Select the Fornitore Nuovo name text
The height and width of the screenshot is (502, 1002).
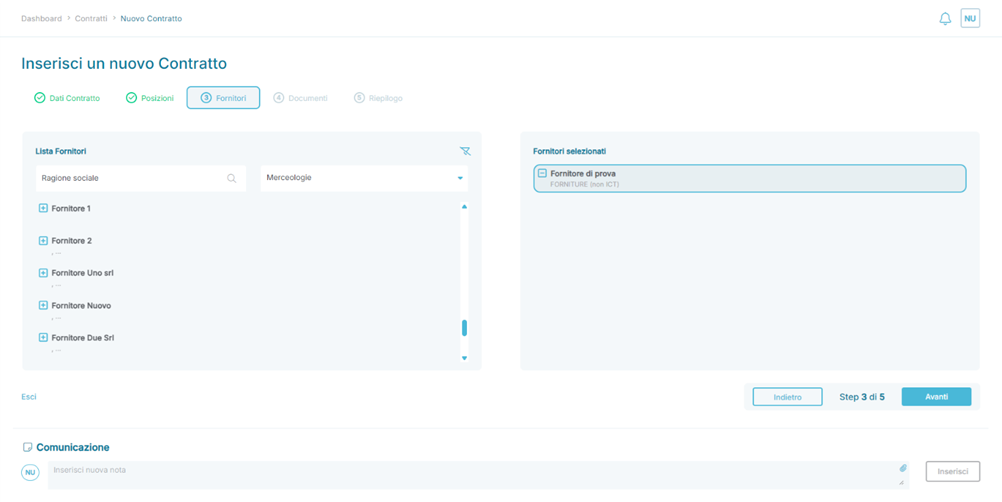[81, 305]
